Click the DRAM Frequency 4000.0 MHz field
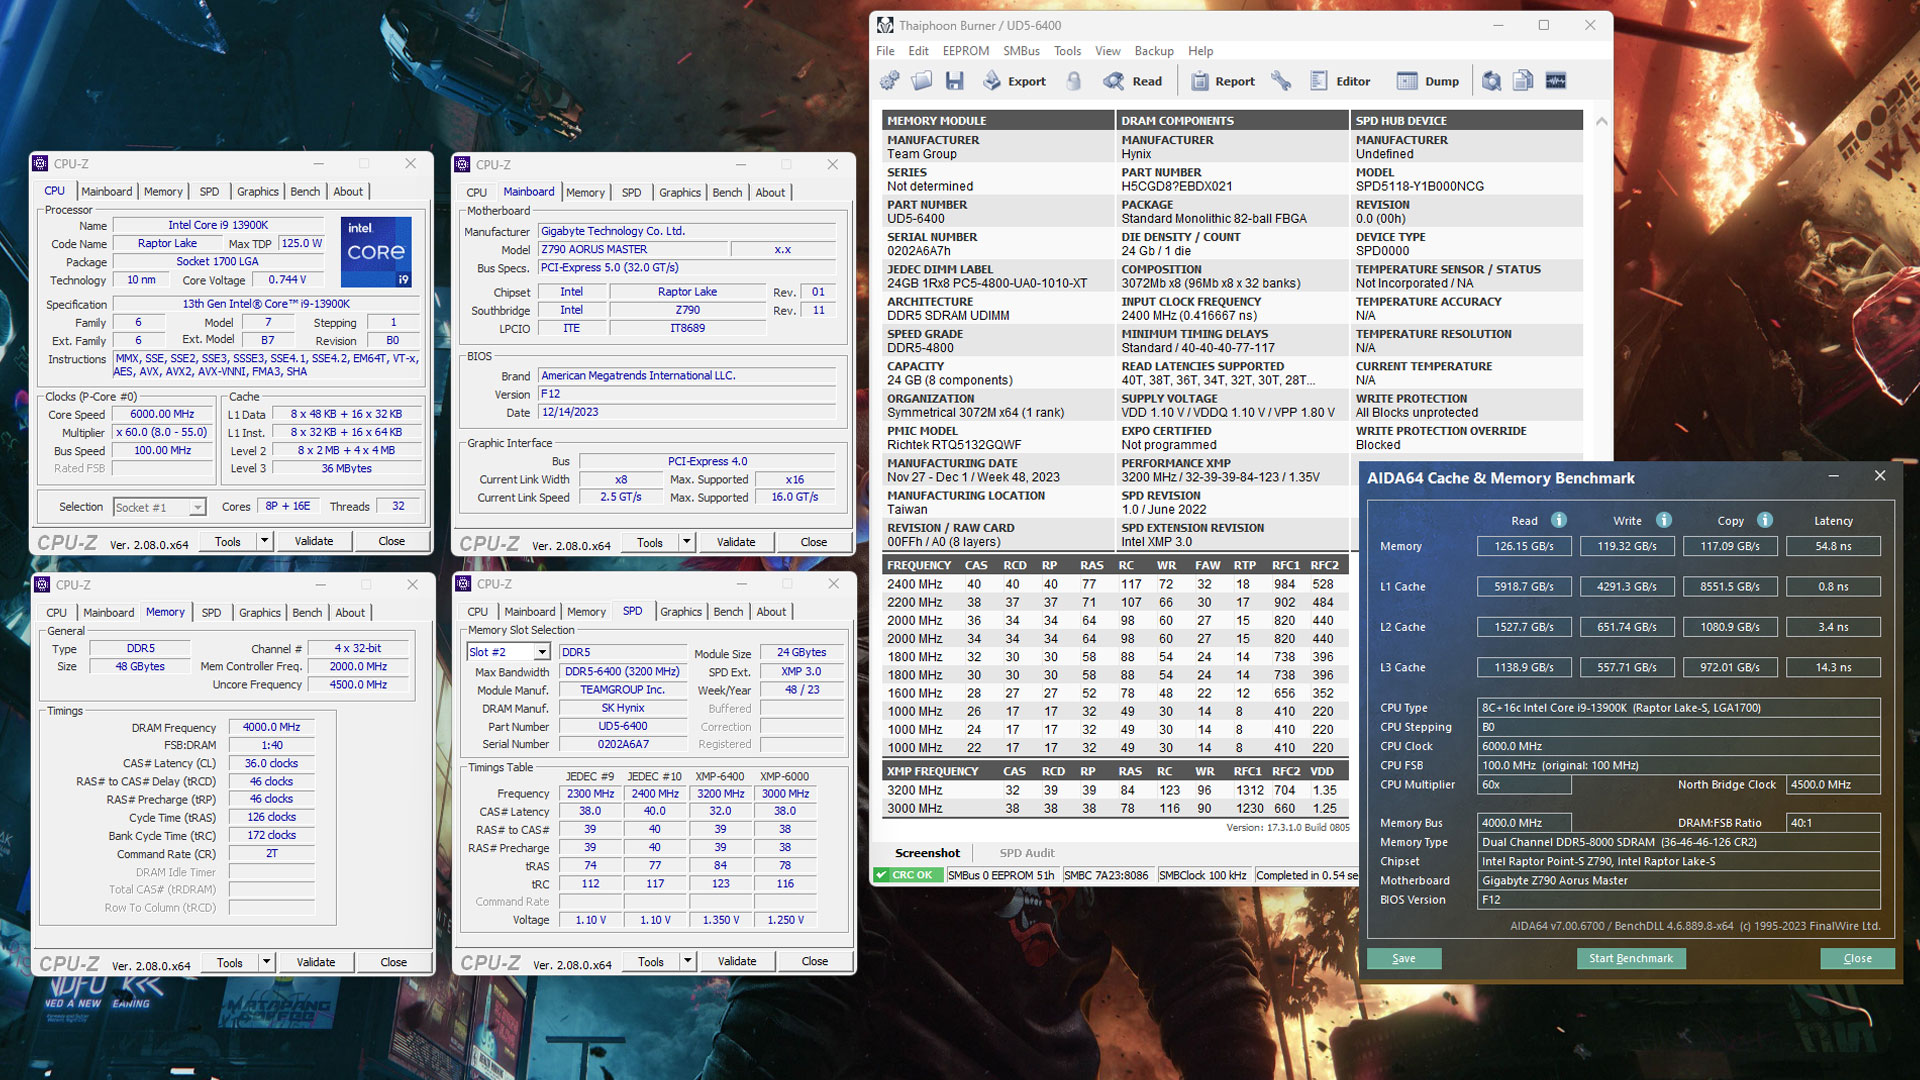Image resolution: width=1920 pixels, height=1080 pixels. point(271,727)
